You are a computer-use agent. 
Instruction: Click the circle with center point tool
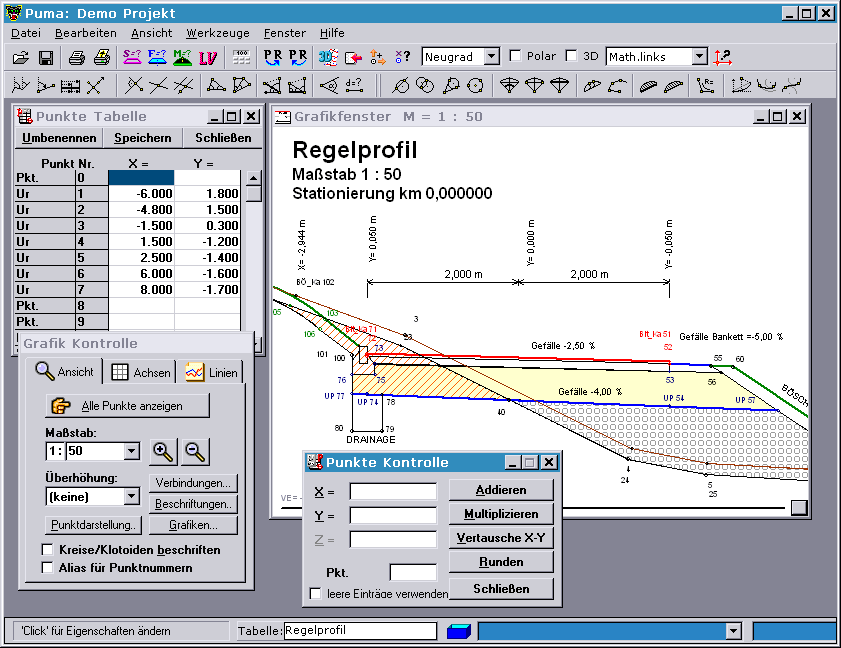[x=475, y=85]
